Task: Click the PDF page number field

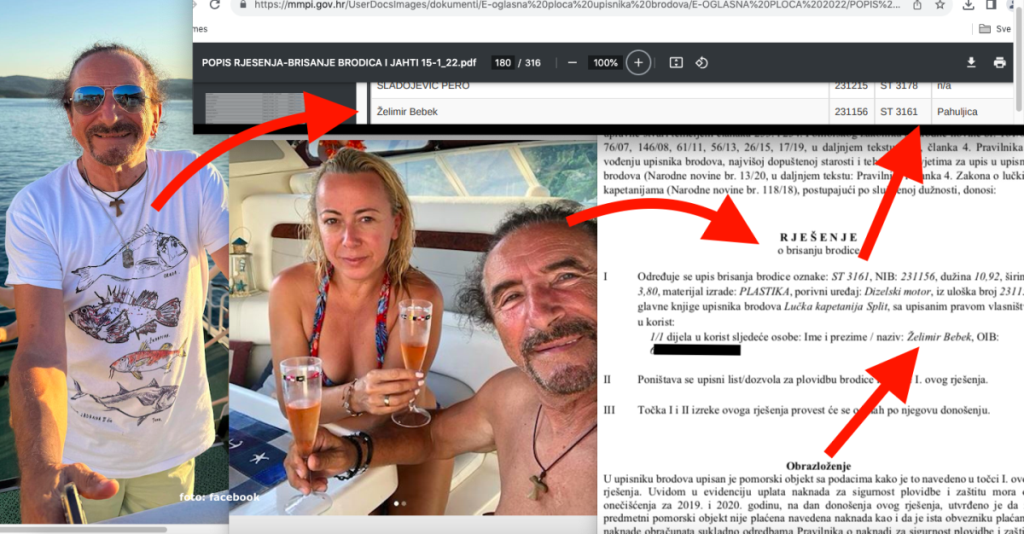Action: (x=502, y=63)
